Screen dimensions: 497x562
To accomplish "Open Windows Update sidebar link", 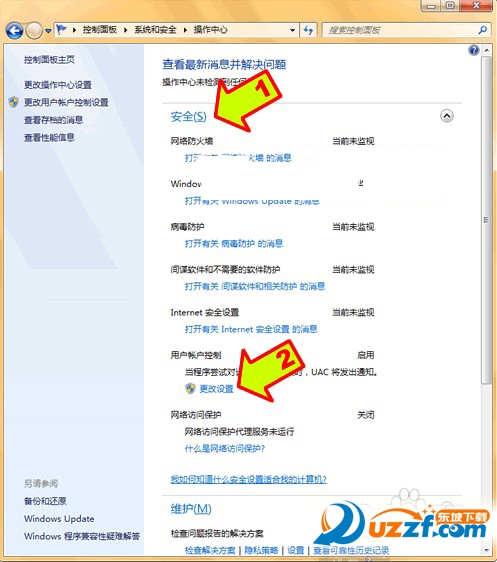I will pyautogui.click(x=59, y=519).
